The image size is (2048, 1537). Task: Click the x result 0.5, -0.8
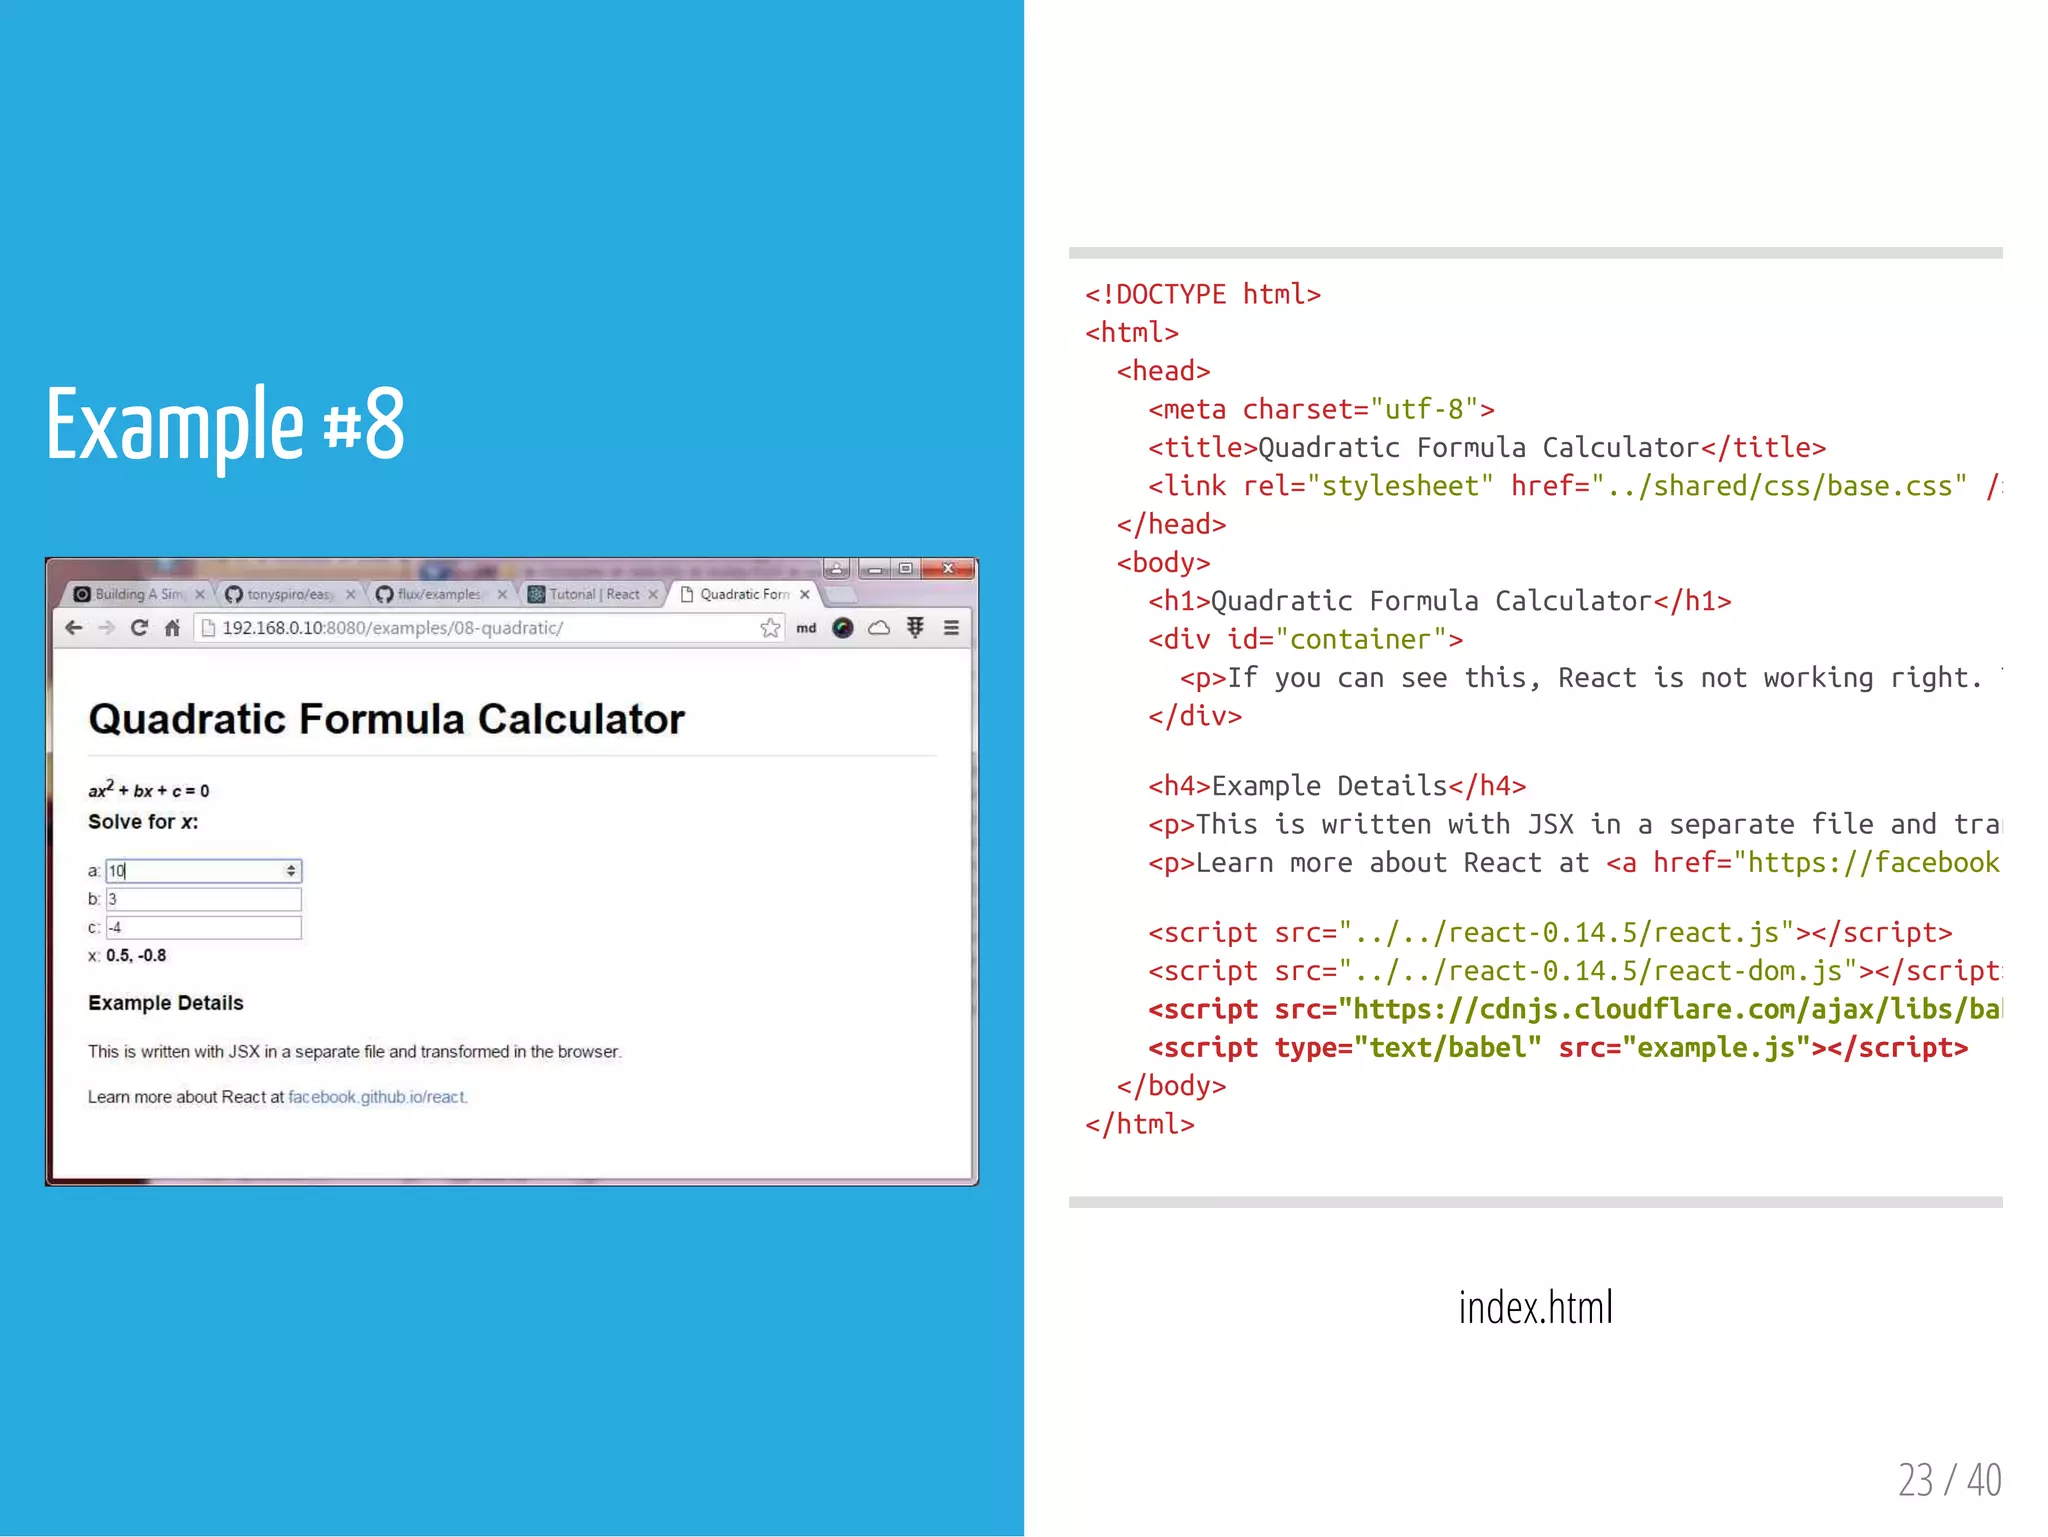click(136, 956)
